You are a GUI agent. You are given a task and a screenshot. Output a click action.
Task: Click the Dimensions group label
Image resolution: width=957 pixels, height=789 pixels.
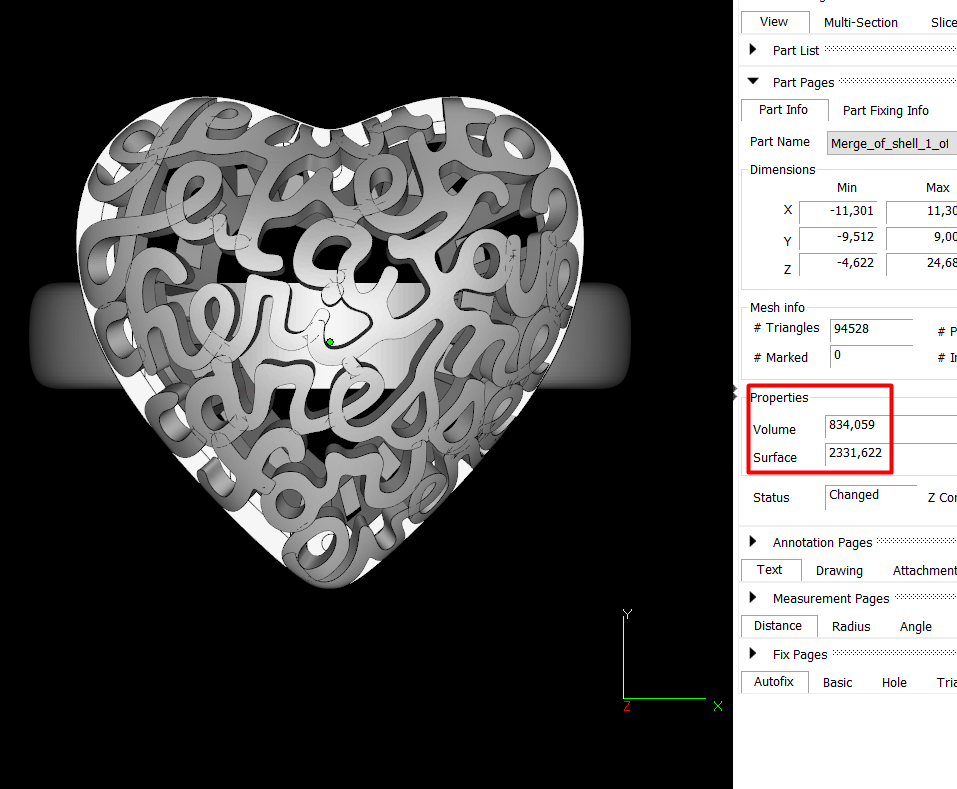(782, 170)
